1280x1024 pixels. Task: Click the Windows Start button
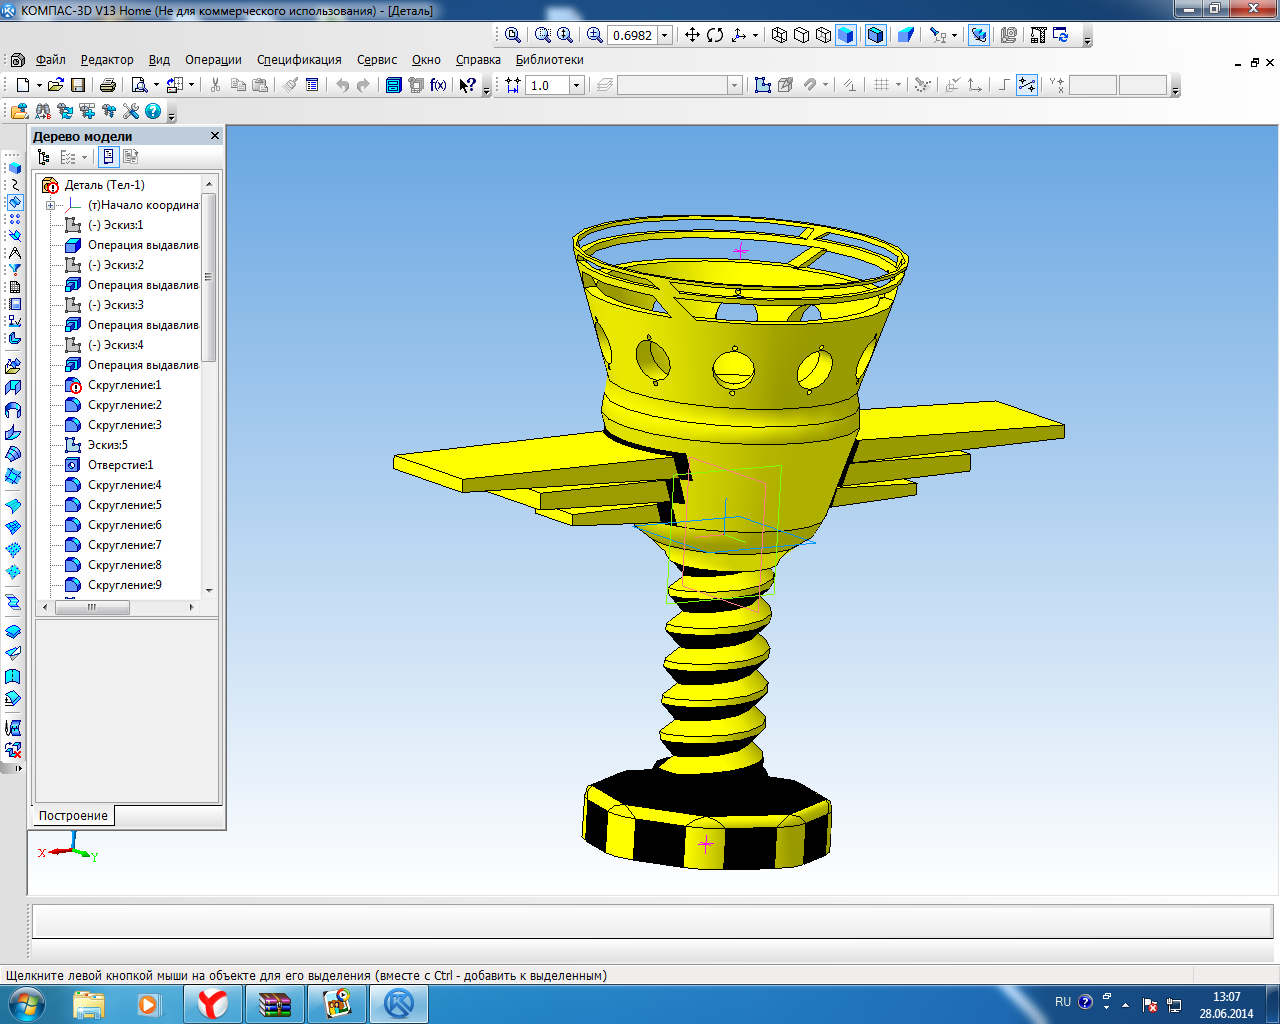tap(26, 1003)
